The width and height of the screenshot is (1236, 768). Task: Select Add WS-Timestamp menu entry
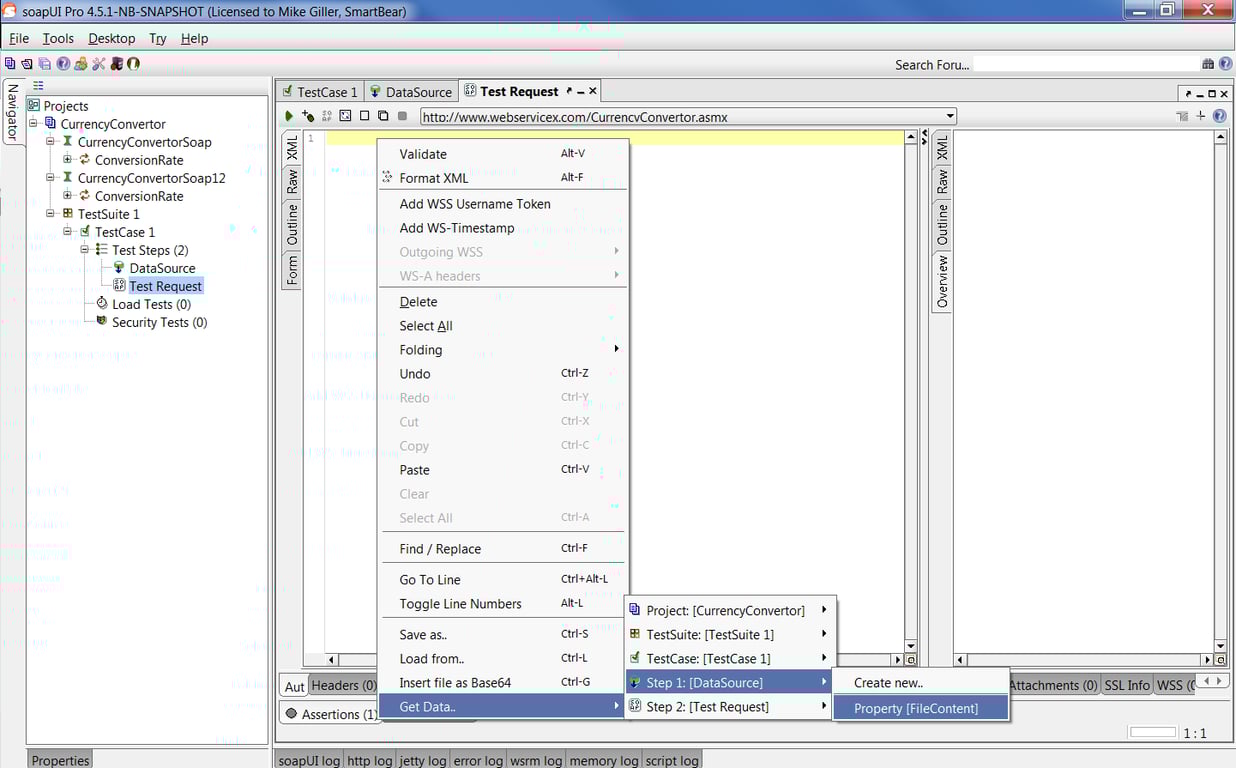(x=503, y=228)
